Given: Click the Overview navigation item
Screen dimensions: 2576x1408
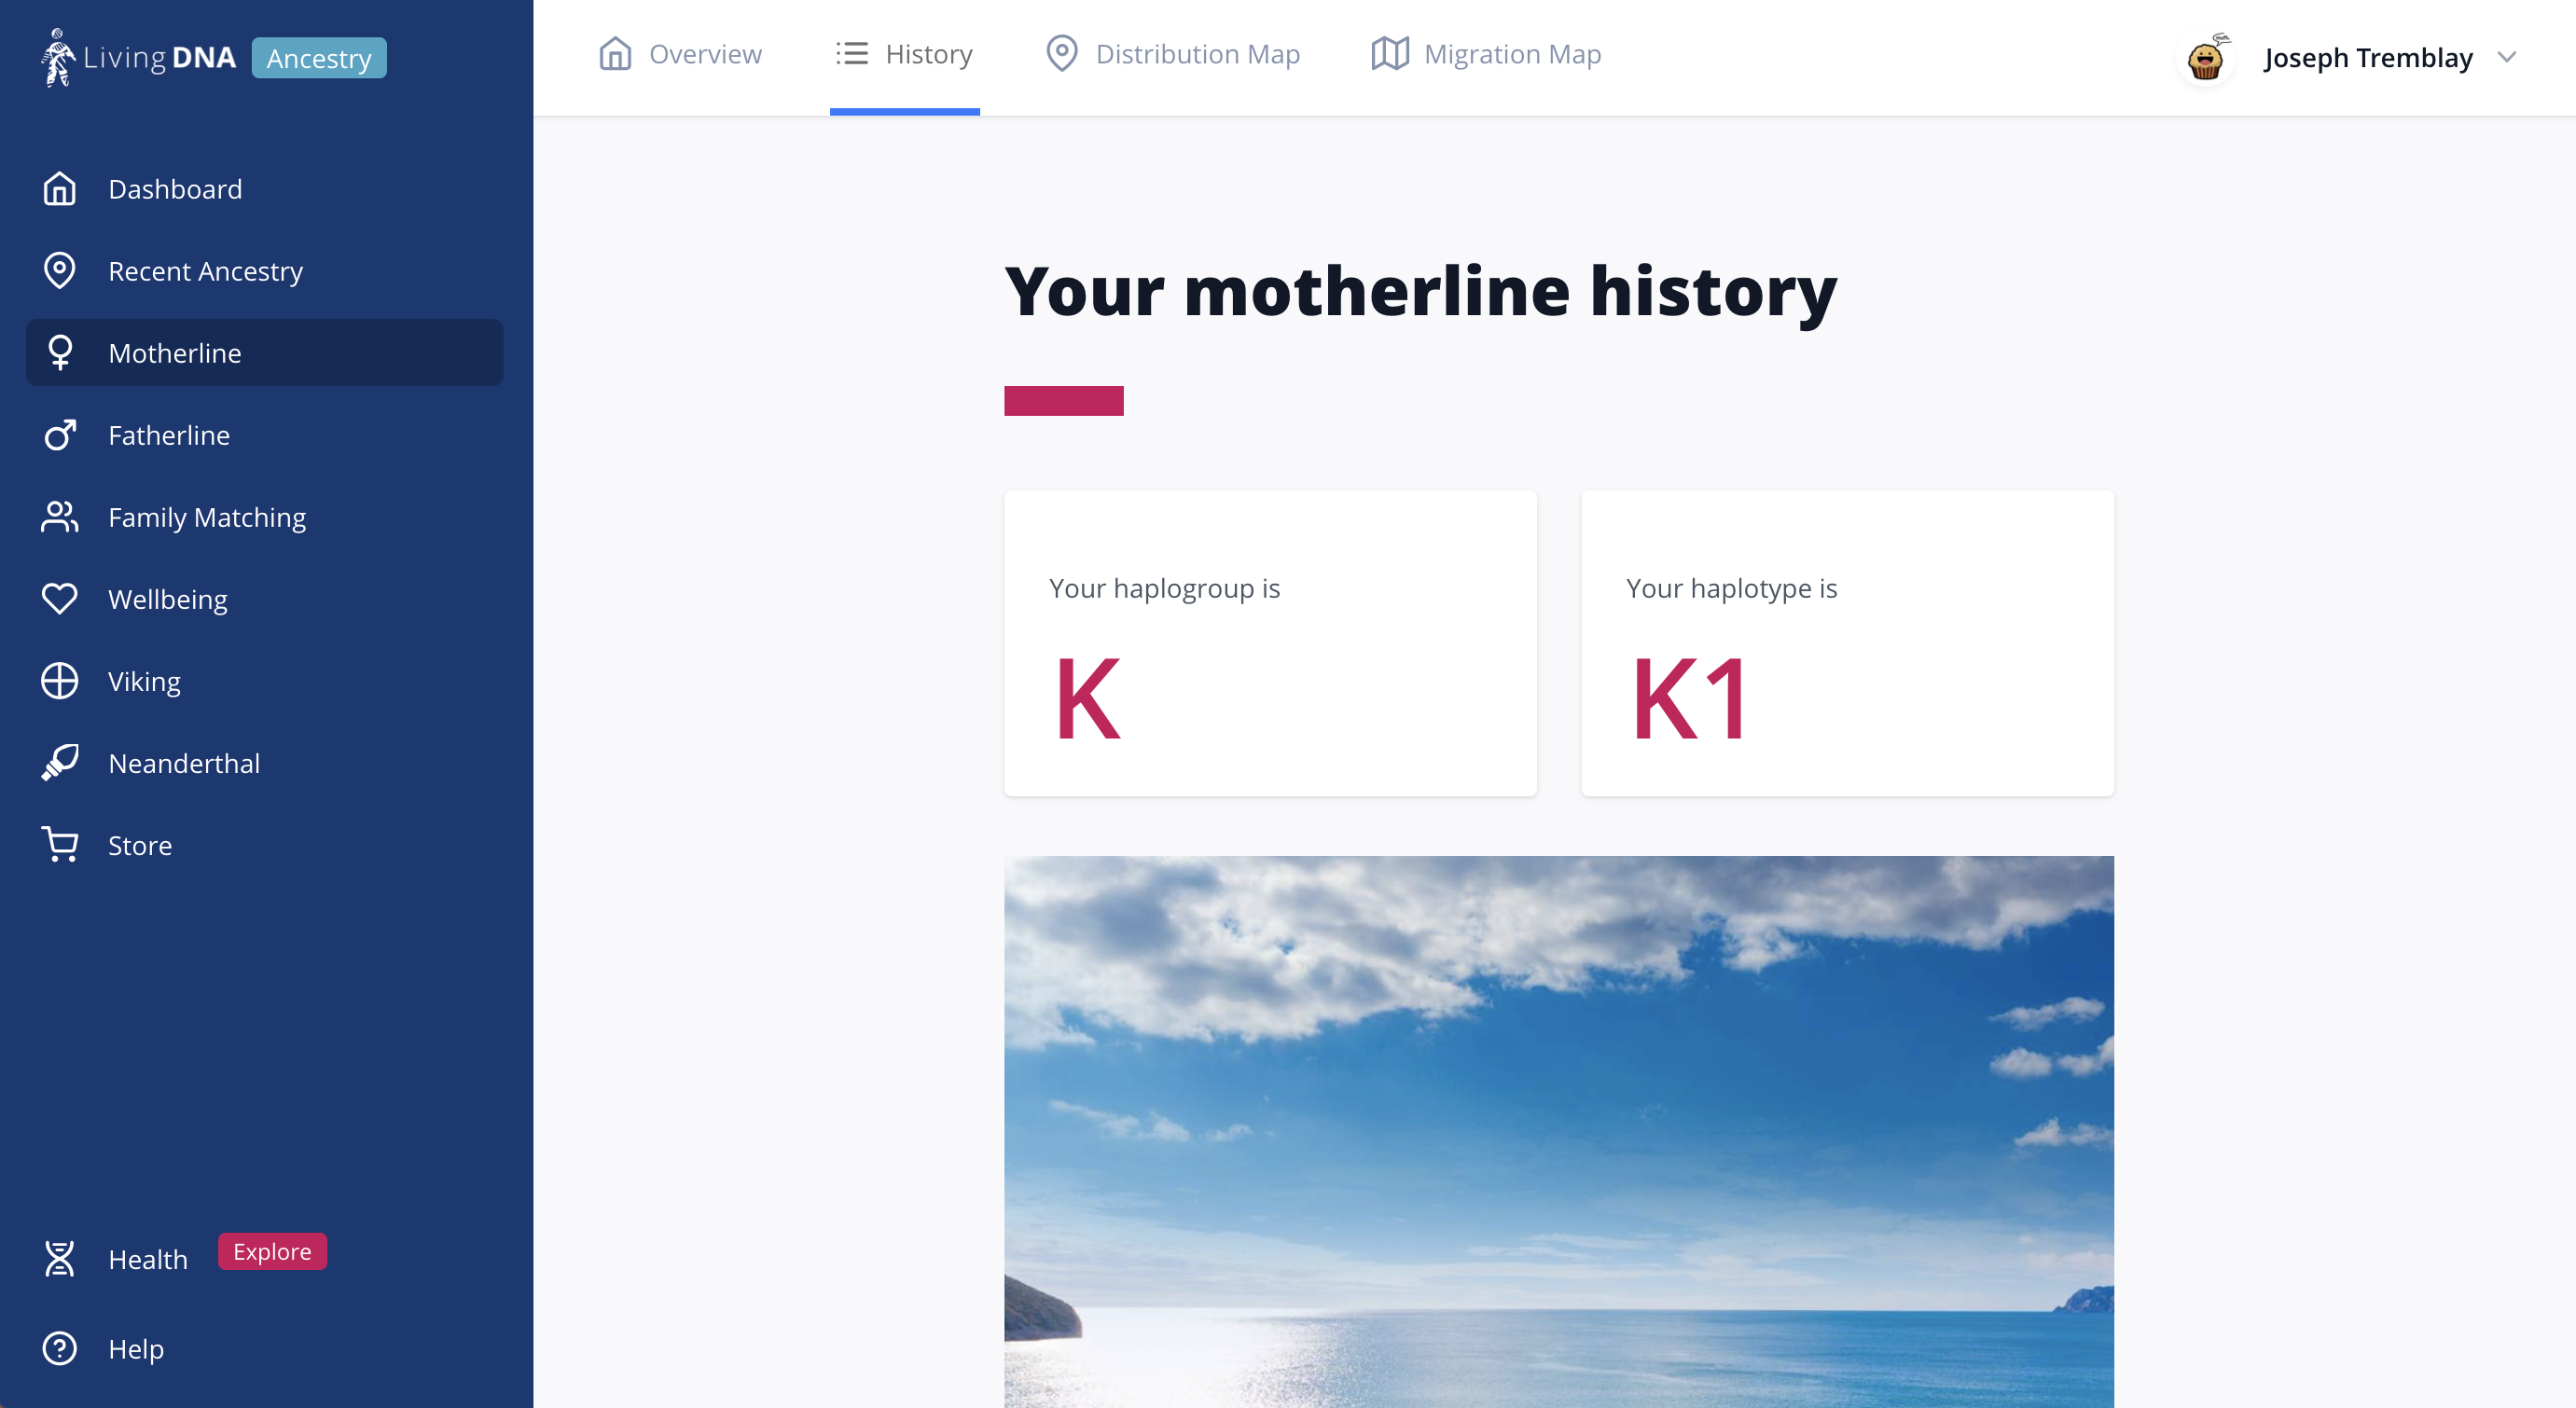Looking at the screenshot, I should click(x=679, y=54).
